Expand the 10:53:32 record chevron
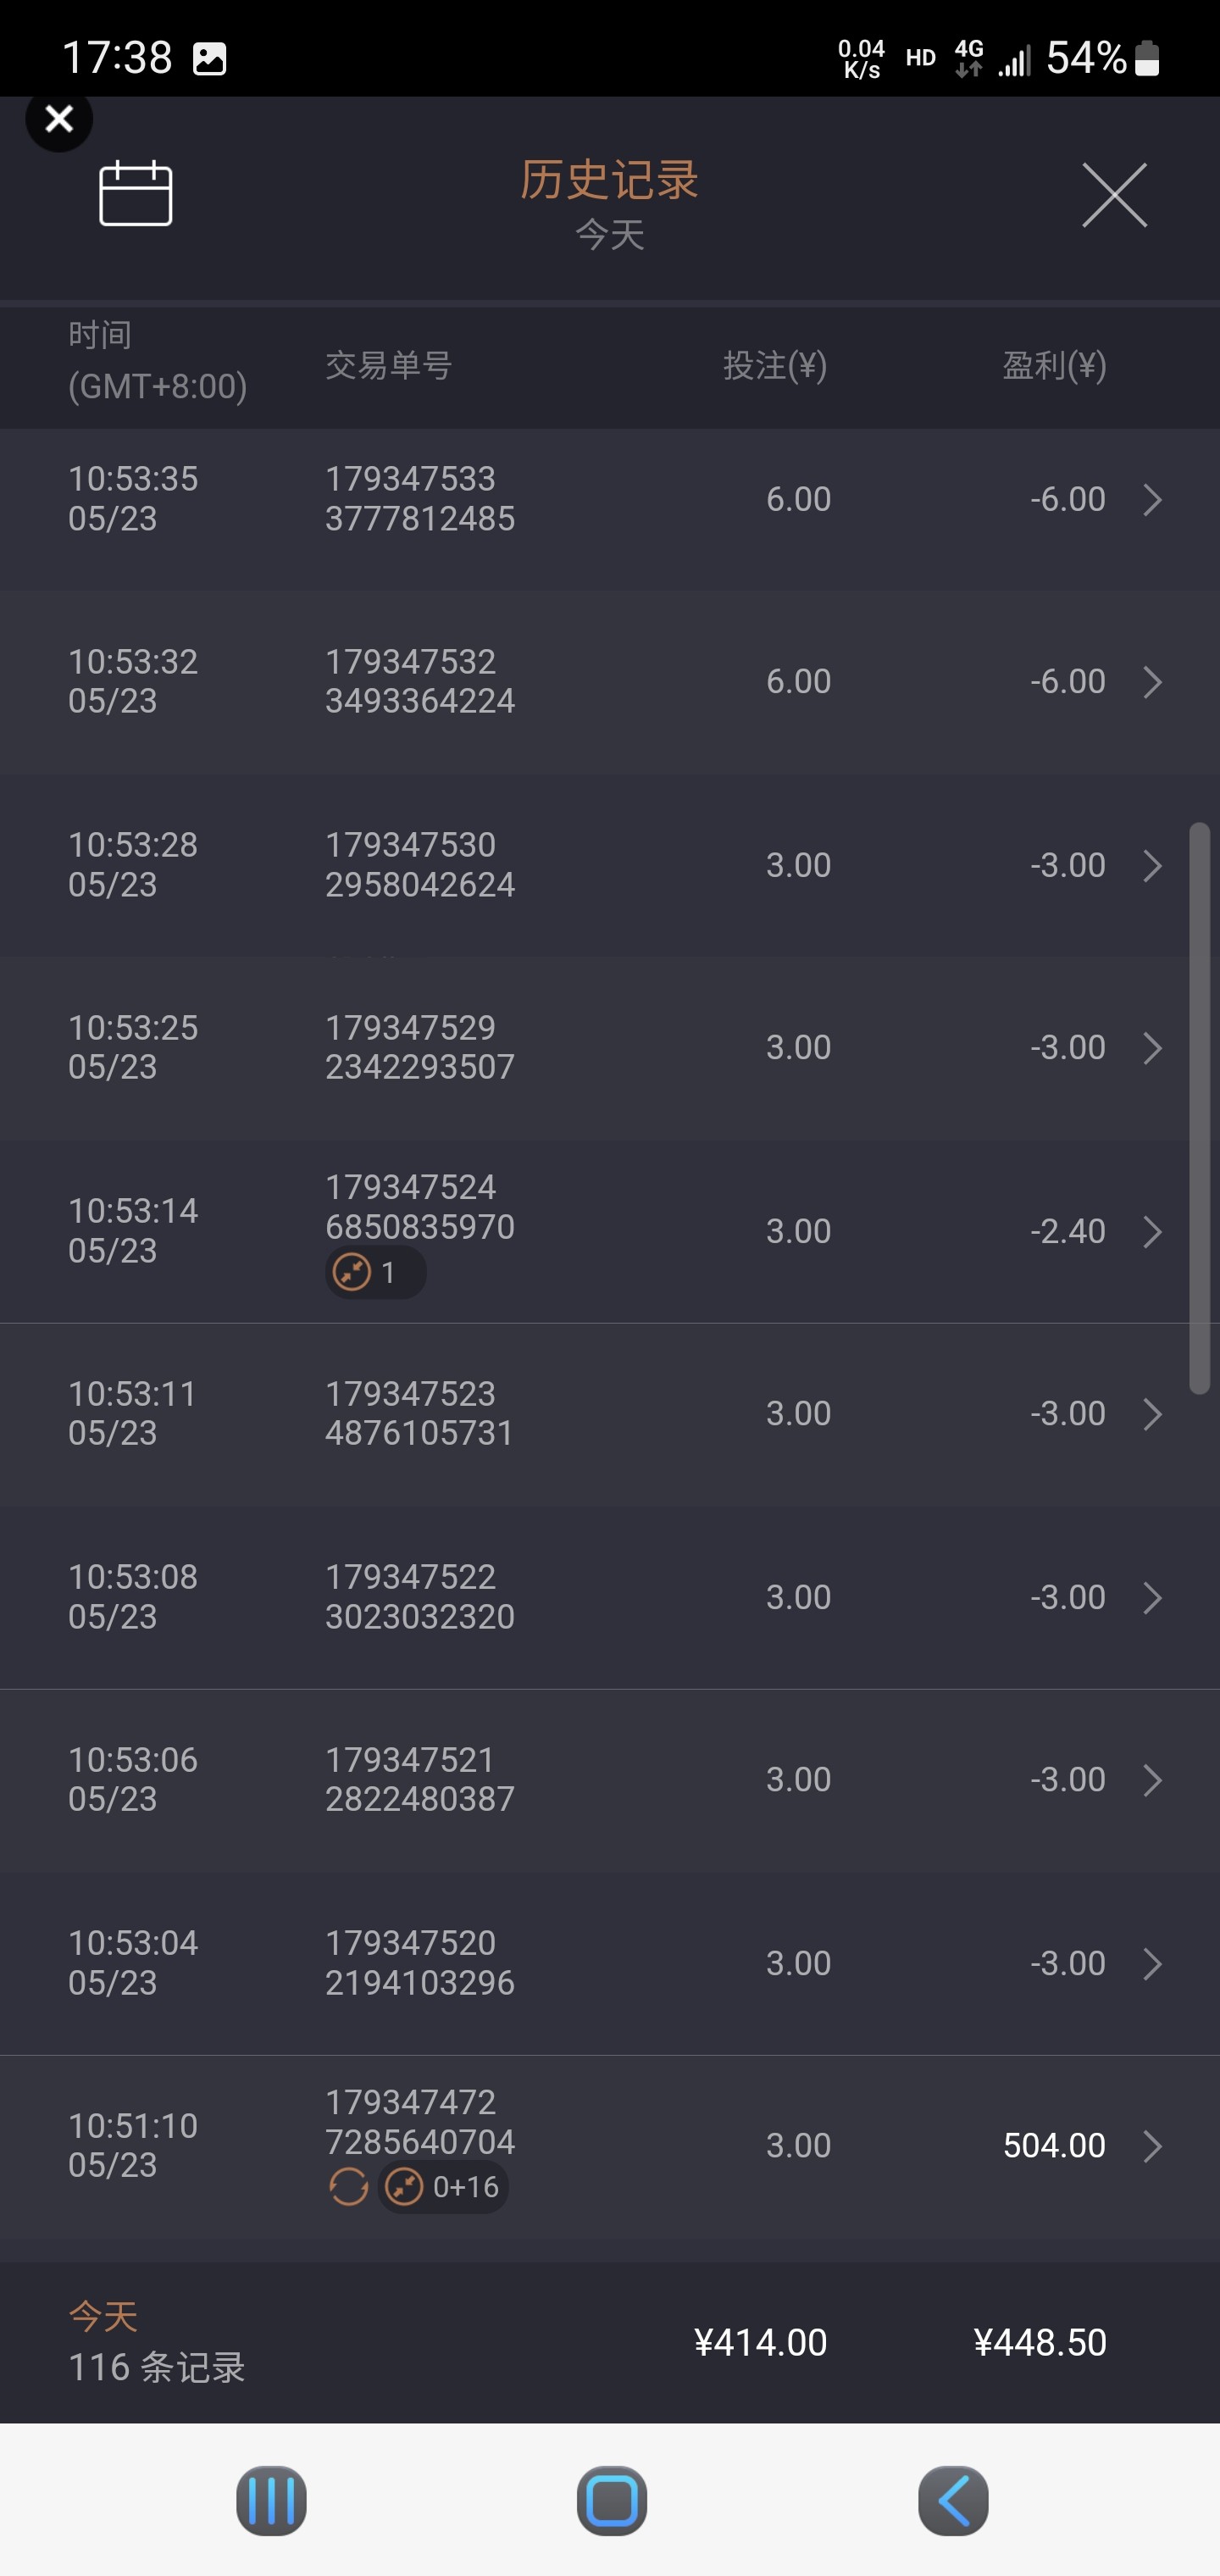The width and height of the screenshot is (1220, 2576). pyautogui.click(x=1152, y=682)
